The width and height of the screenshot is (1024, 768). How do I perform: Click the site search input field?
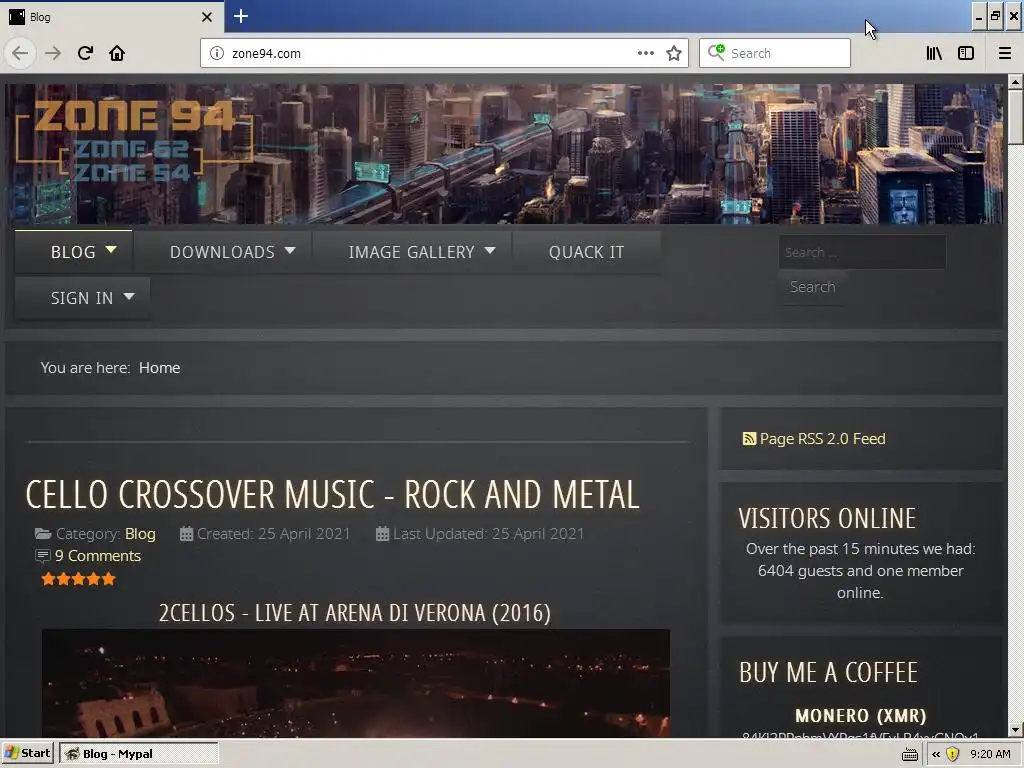pos(862,252)
